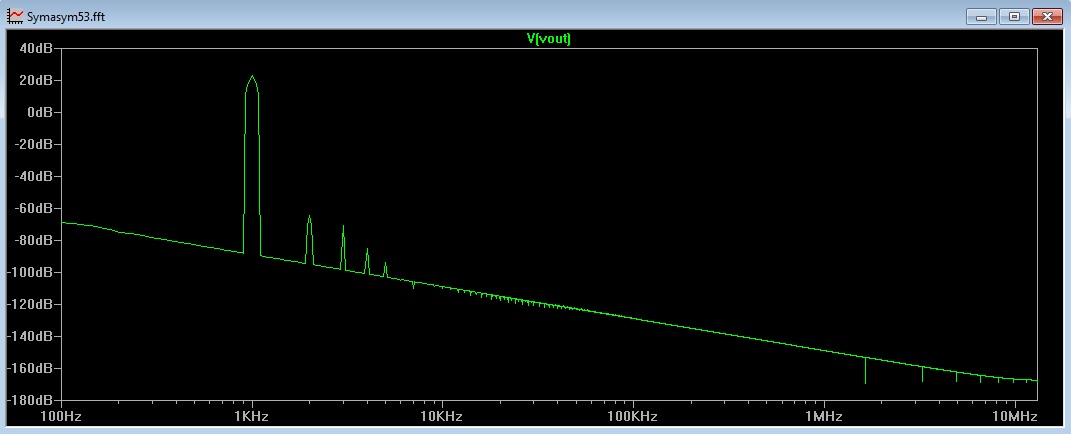
Task: Click the second harmonic peak at 2KHz
Action: pyautogui.click(x=309, y=217)
